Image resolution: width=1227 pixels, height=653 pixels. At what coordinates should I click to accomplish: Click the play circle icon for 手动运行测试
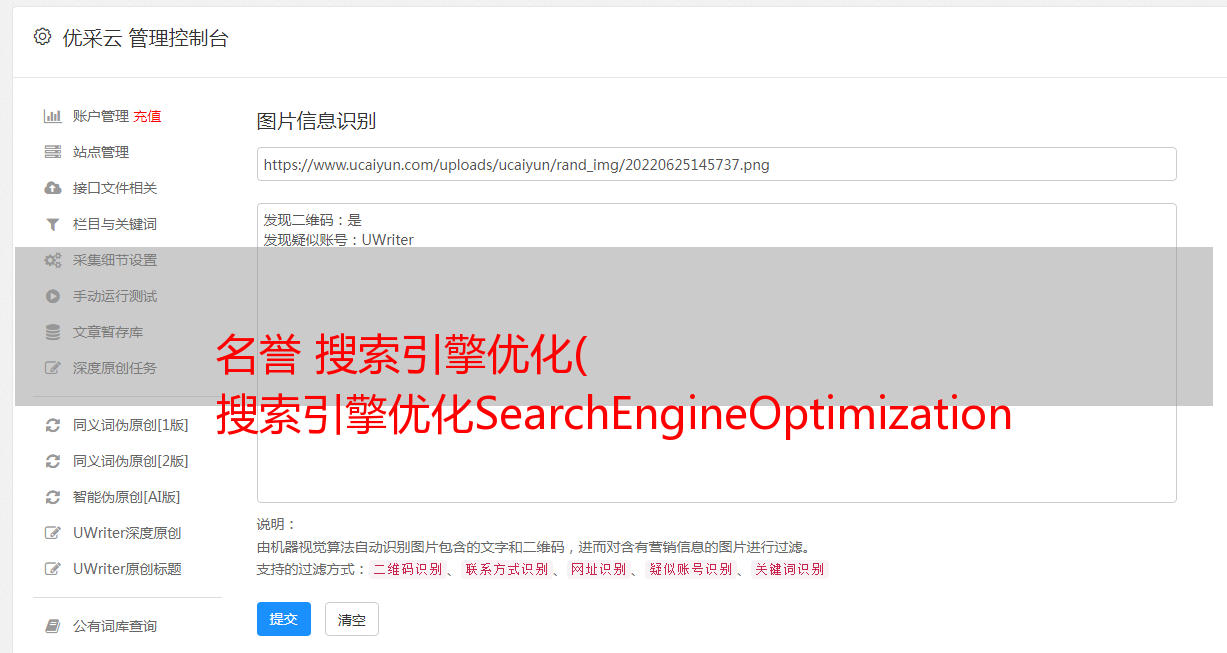point(53,296)
